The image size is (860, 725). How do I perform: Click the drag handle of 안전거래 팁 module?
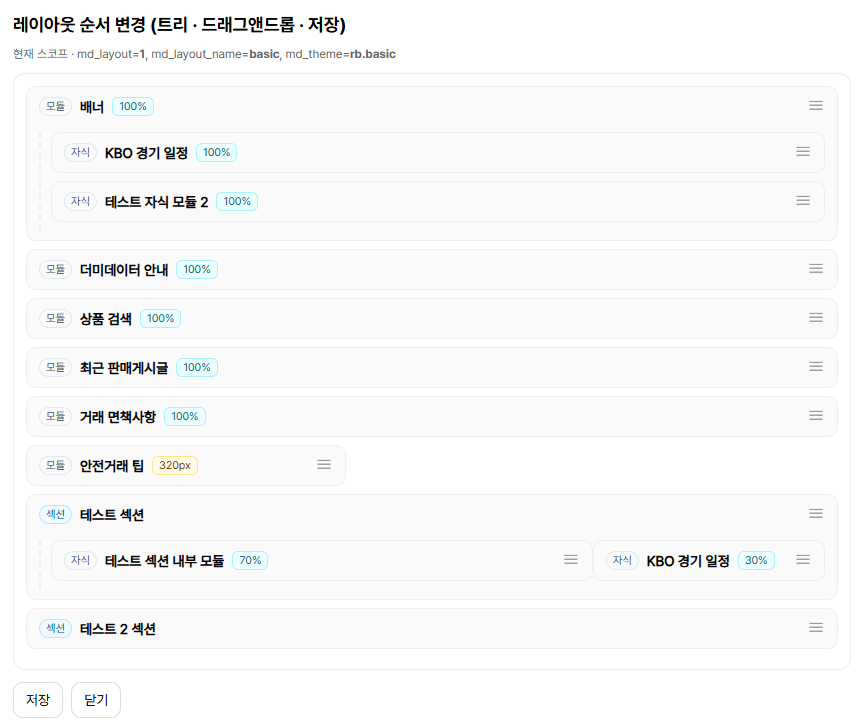[324, 465]
